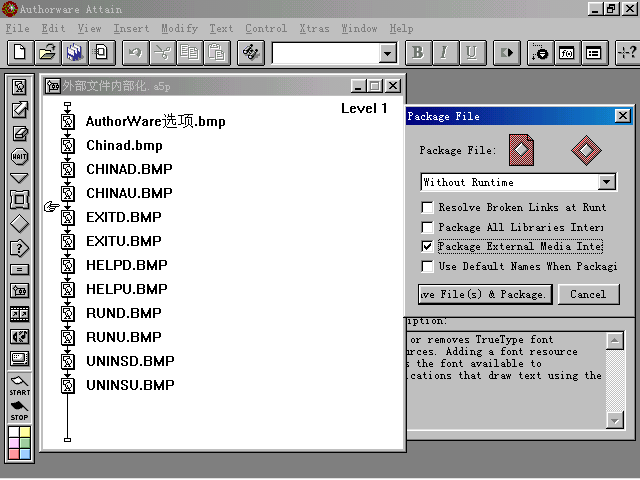Click the Copy toolbar icon
This screenshot has height=480, width=640.
(189, 53)
